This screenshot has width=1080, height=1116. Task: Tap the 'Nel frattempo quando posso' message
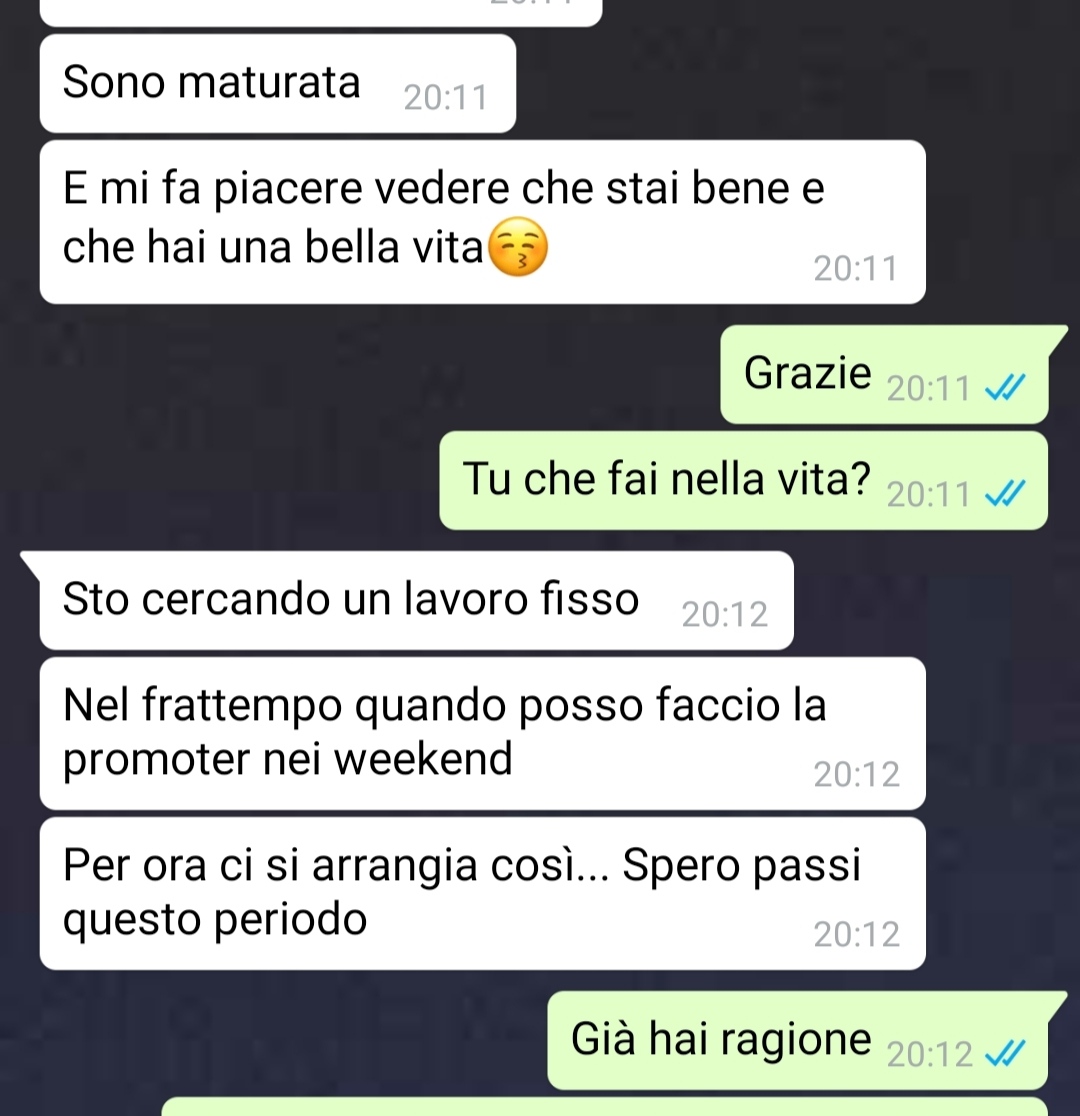tap(483, 733)
